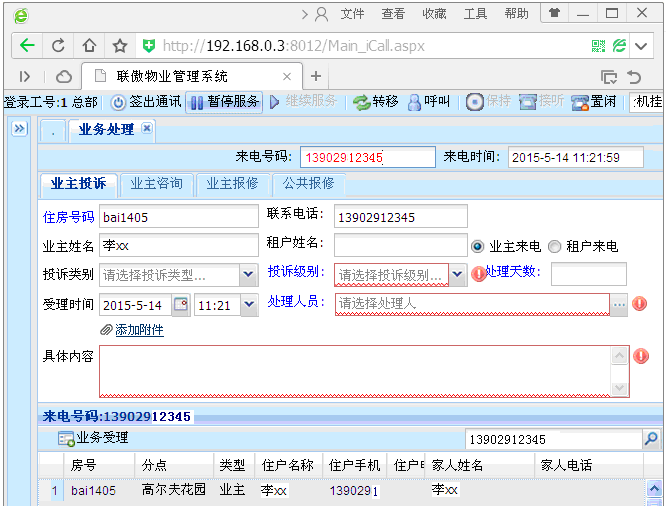Select the 租户来电 radio button
This screenshot has width=668, height=506.
click(554, 246)
